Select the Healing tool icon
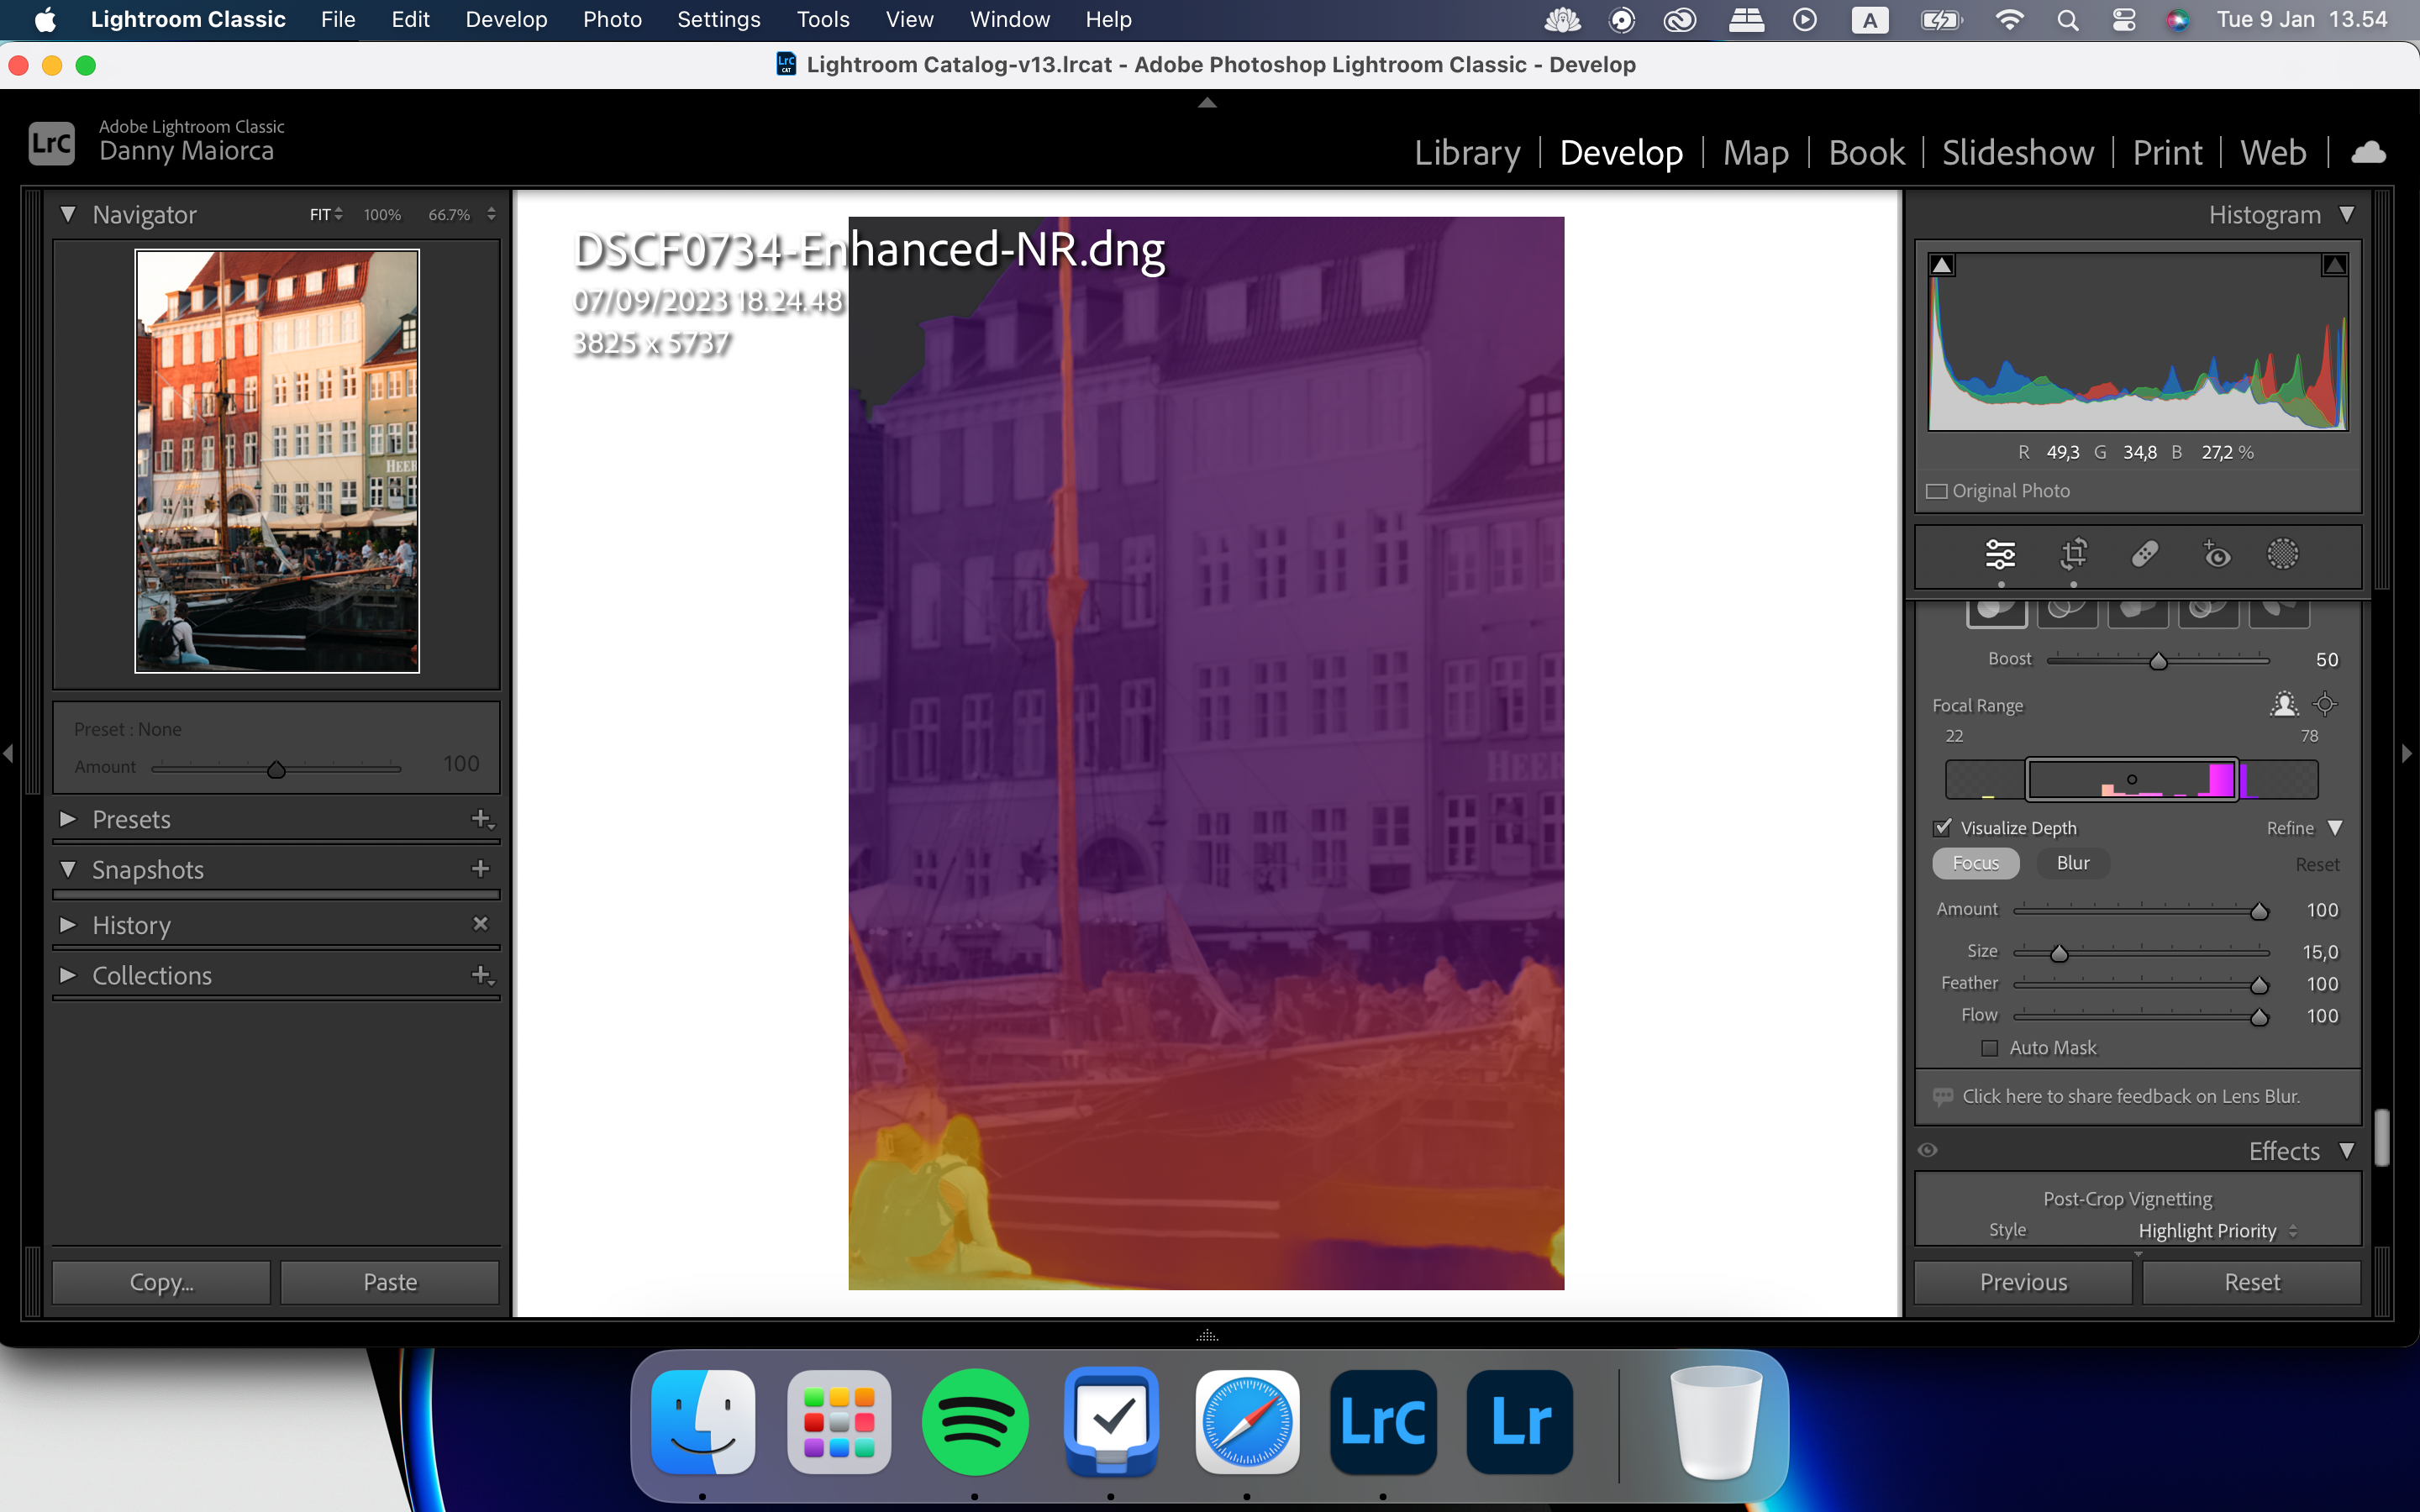2420x1512 pixels. point(2143,554)
